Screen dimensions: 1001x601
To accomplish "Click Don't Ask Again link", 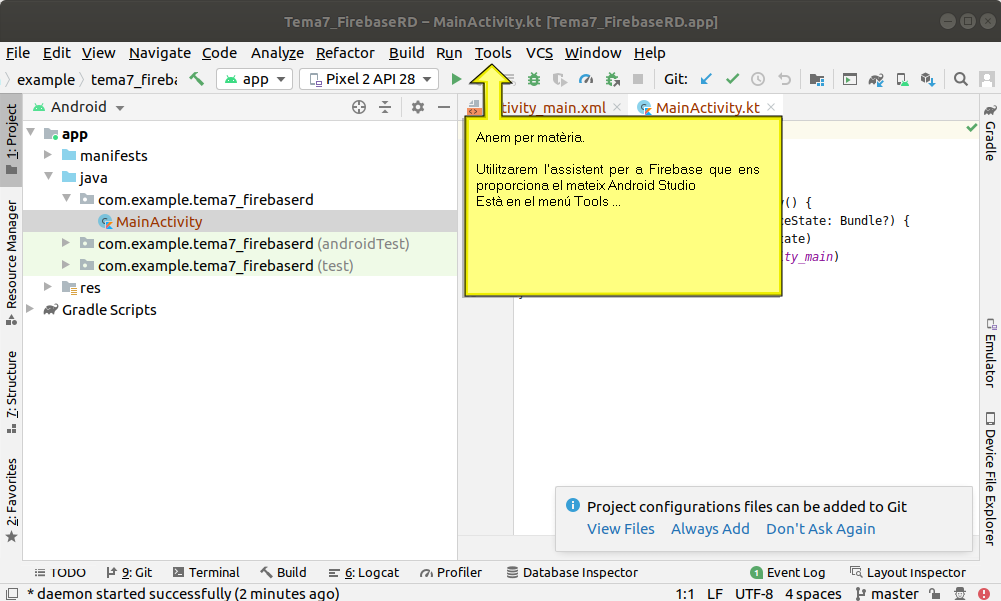I will click(x=820, y=529).
